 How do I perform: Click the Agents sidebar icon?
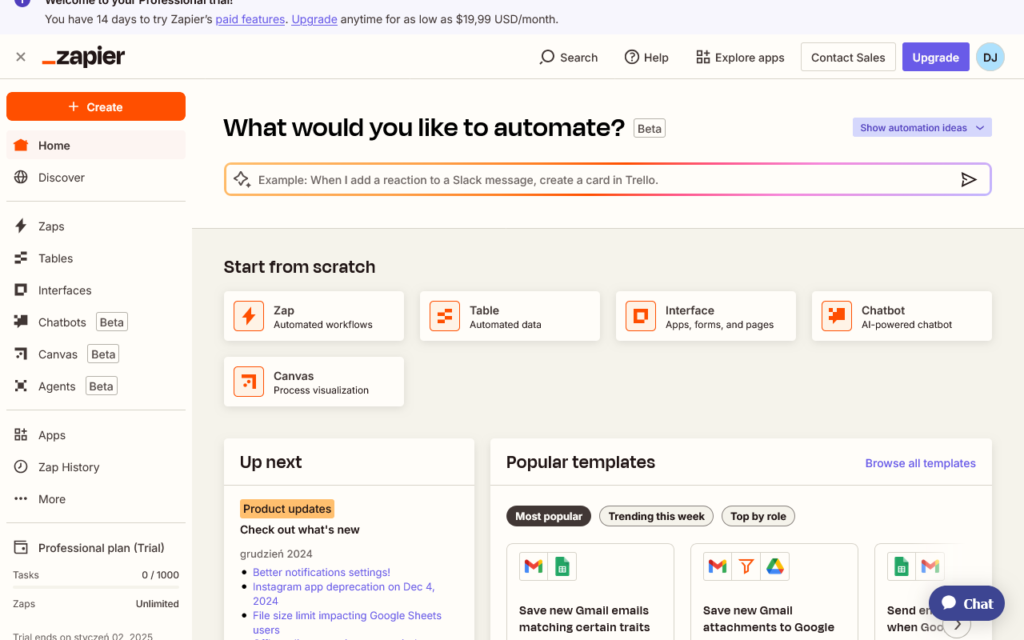click(x=21, y=386)
